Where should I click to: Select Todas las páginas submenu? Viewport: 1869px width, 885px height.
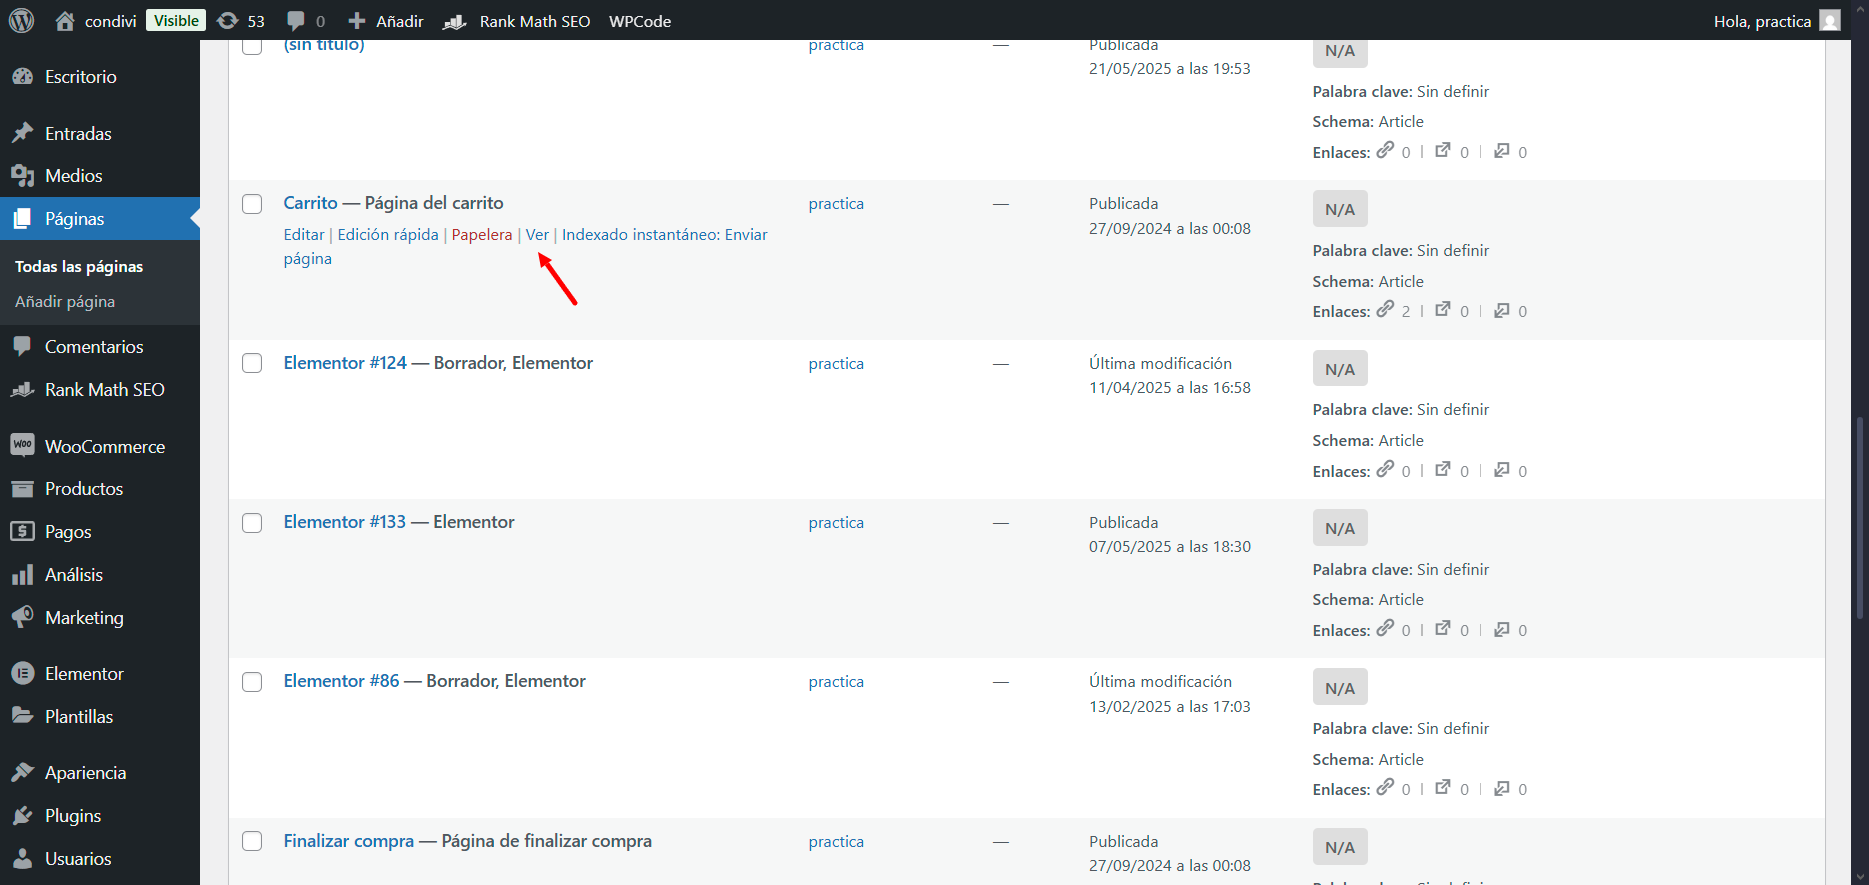[79, 266]
